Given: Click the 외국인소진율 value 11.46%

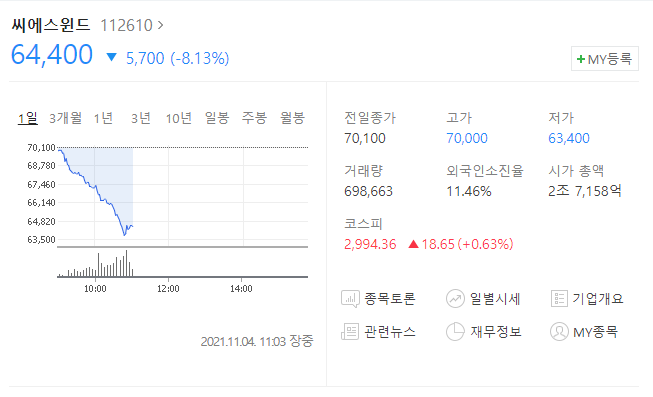Looking at the screenshot, I should [x=469, y=191].
